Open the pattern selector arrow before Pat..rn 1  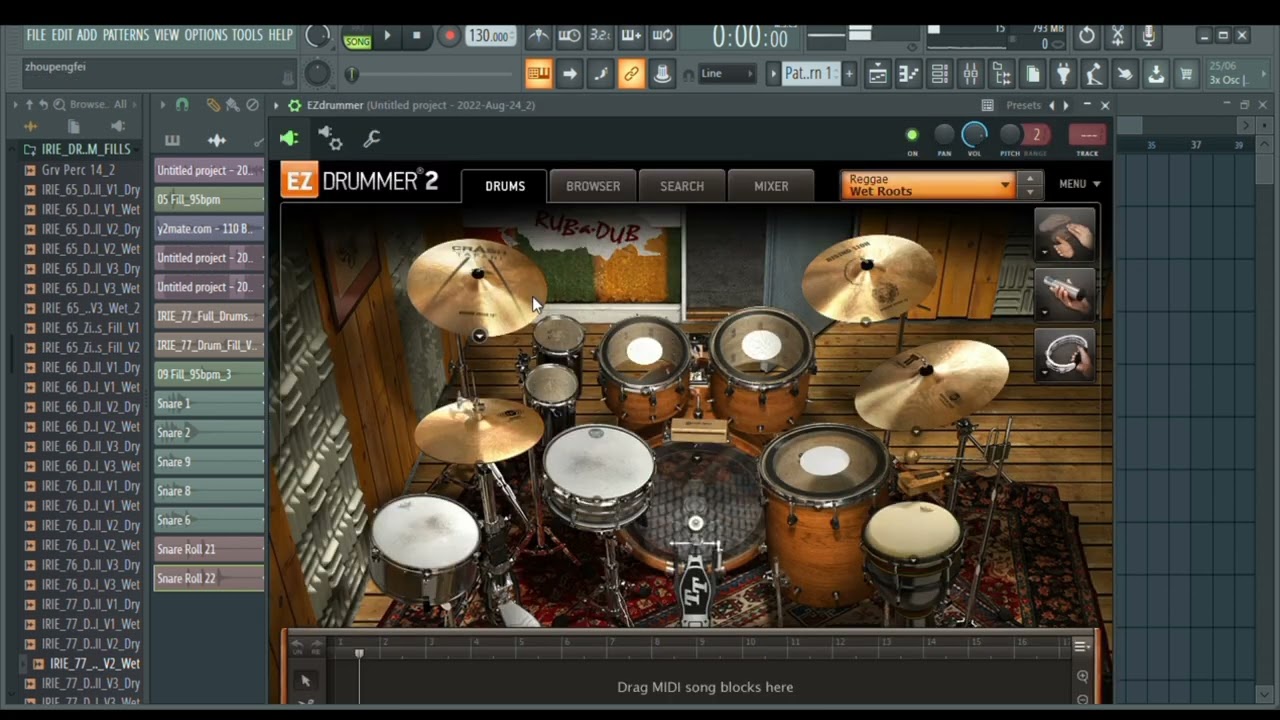(x=773, y=73)
